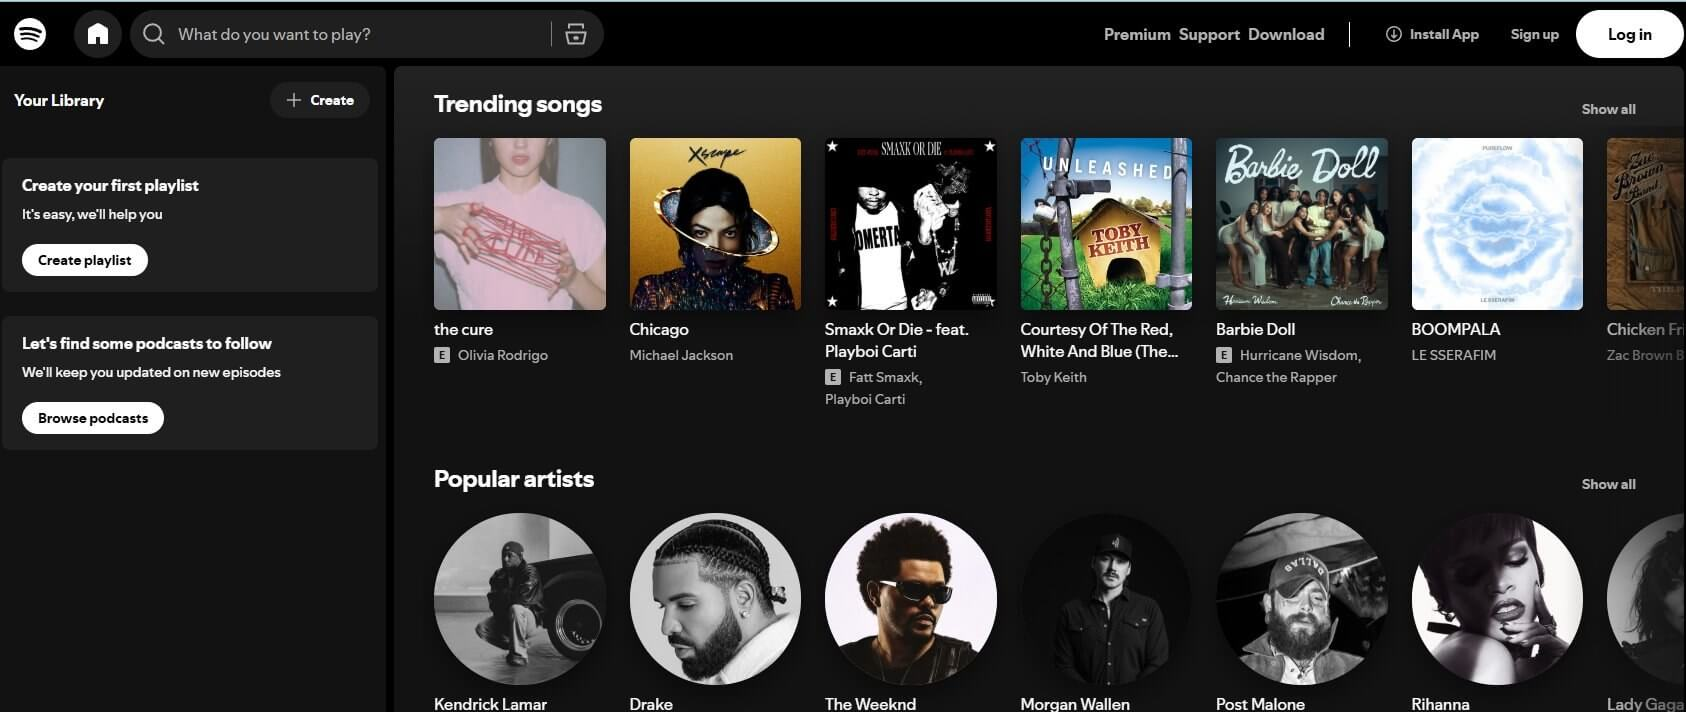The image size is (1686, 712).
Task: Open Smaxk Or Die cover art
Action: pos(911,224)
